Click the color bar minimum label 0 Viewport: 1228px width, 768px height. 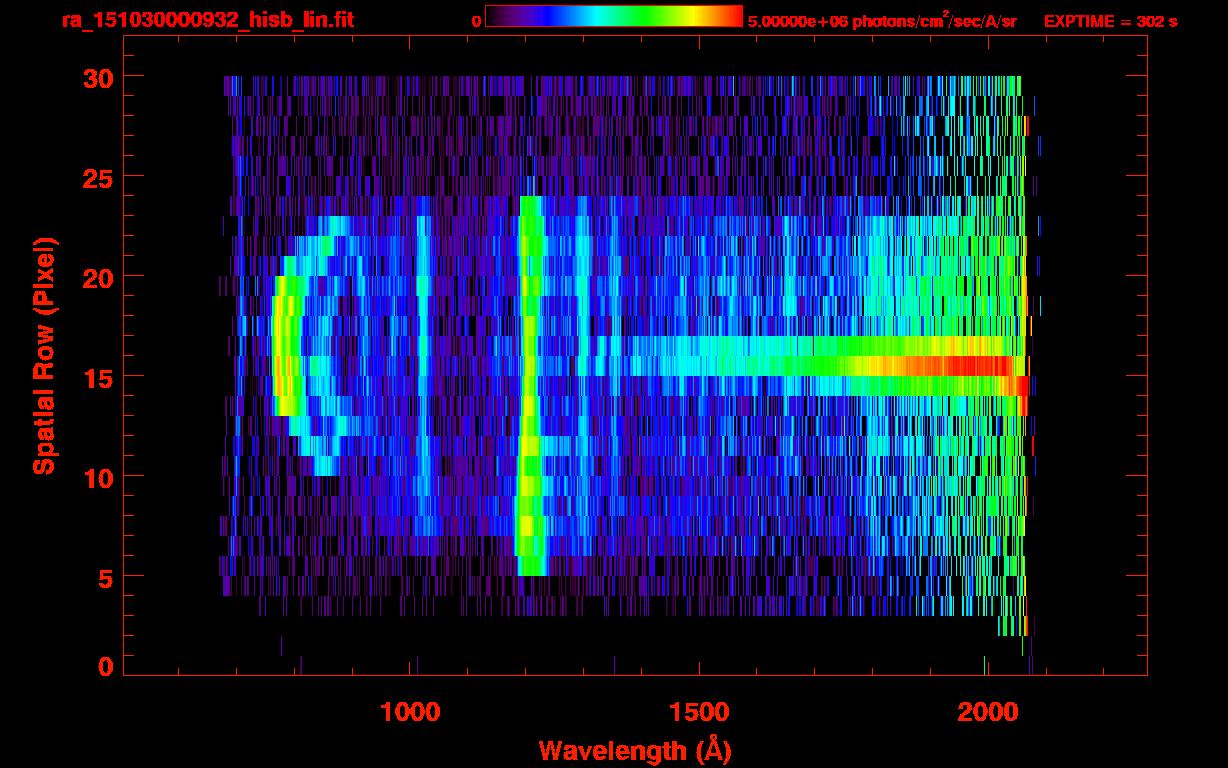click(476, 21)
